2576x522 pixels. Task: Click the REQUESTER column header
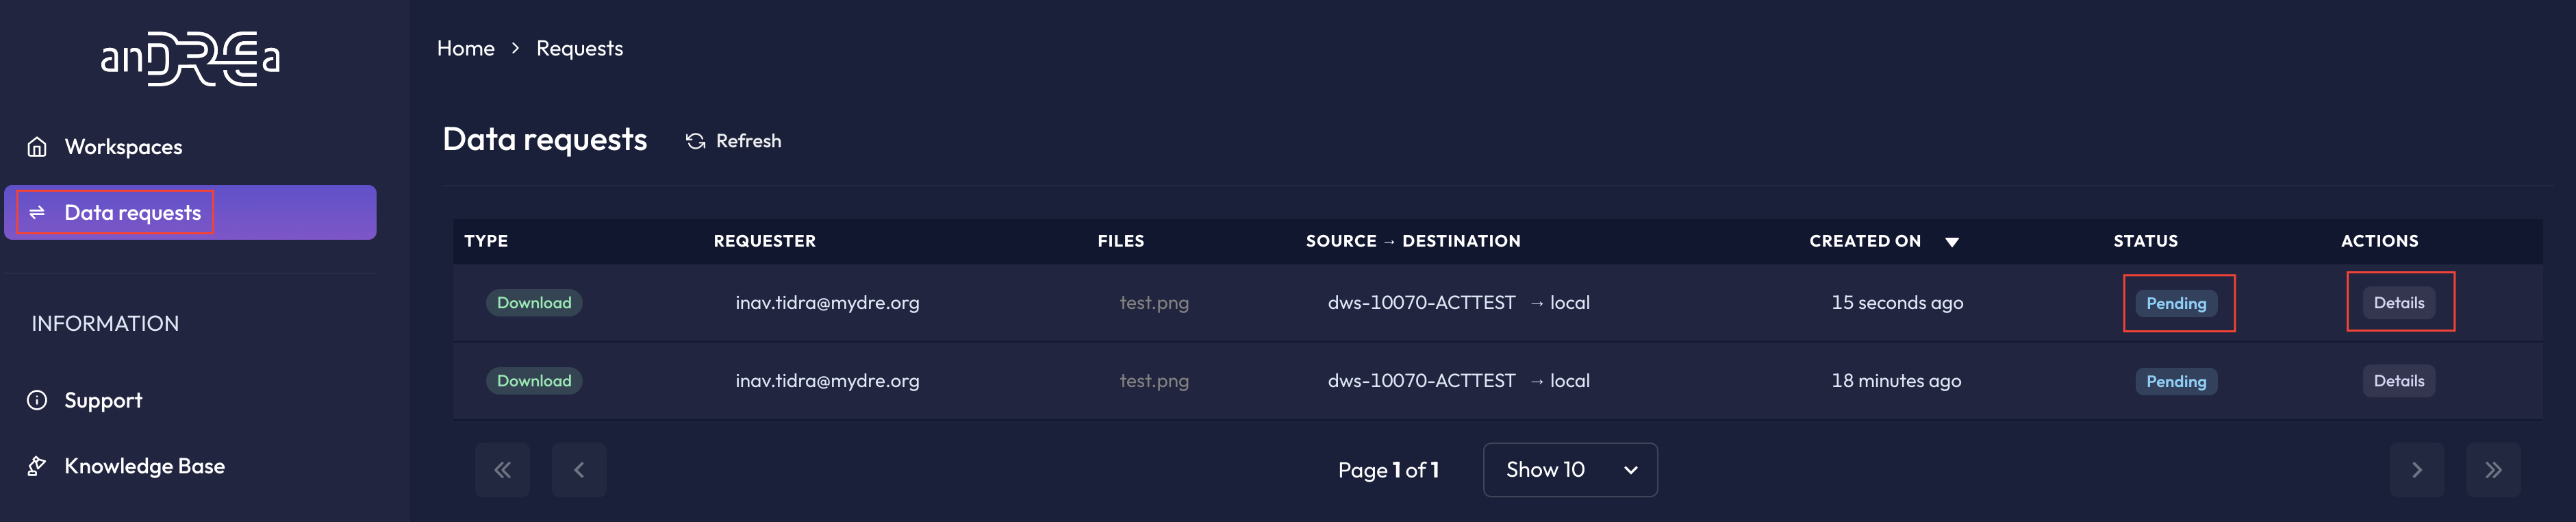pos(764,241)
